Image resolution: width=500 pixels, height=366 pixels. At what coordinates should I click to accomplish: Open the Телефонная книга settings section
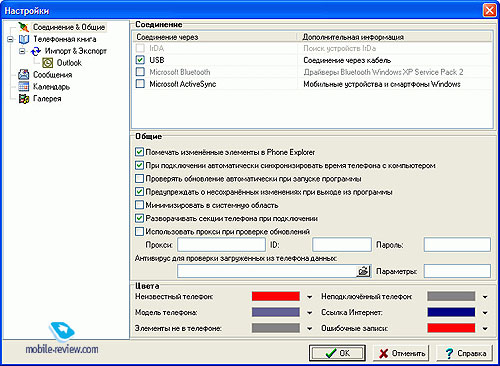(65, 39)
